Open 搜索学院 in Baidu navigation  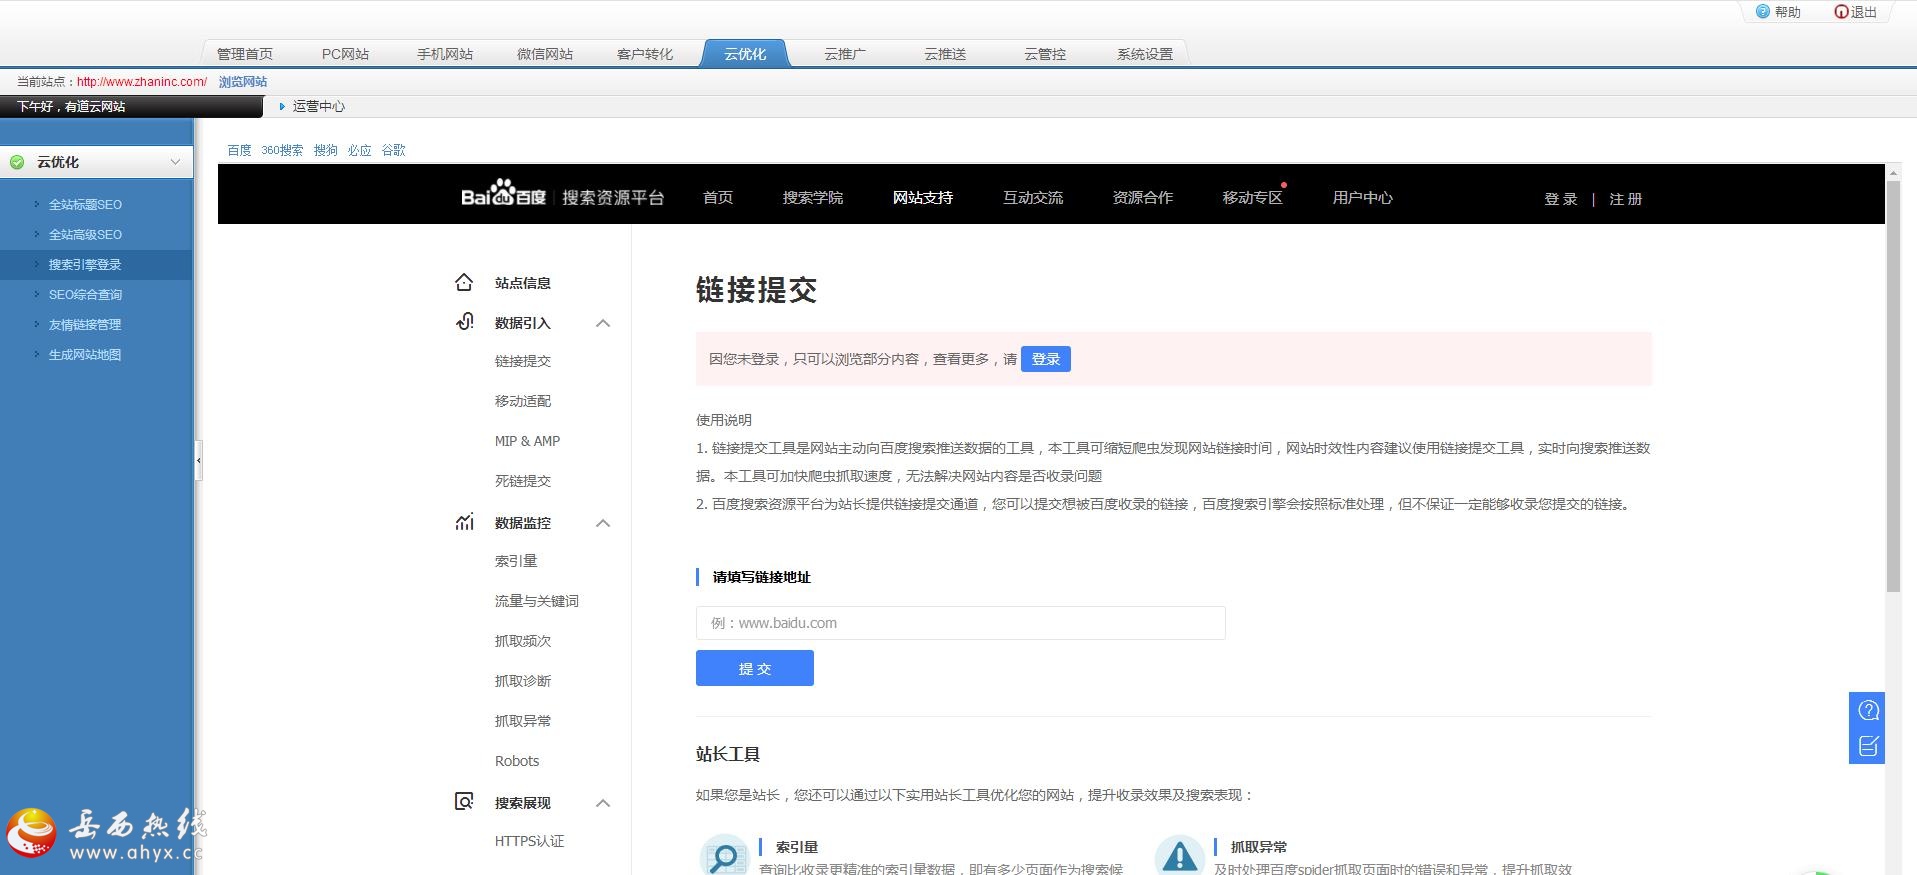813,197
